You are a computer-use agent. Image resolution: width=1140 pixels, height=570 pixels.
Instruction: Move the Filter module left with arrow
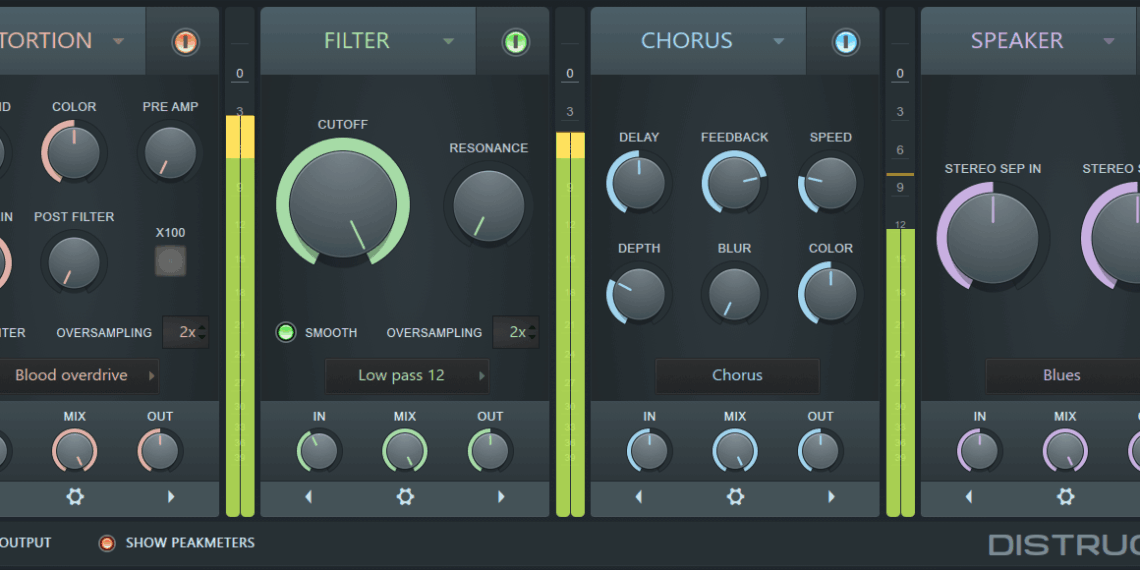tap(308, 497)
